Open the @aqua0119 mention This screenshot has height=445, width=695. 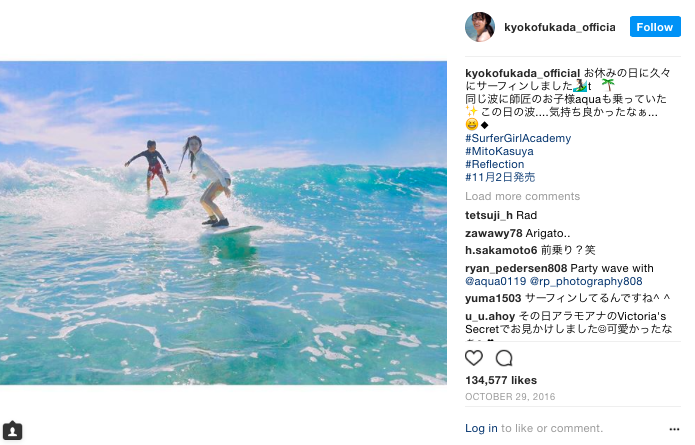[x=496, y=281]
